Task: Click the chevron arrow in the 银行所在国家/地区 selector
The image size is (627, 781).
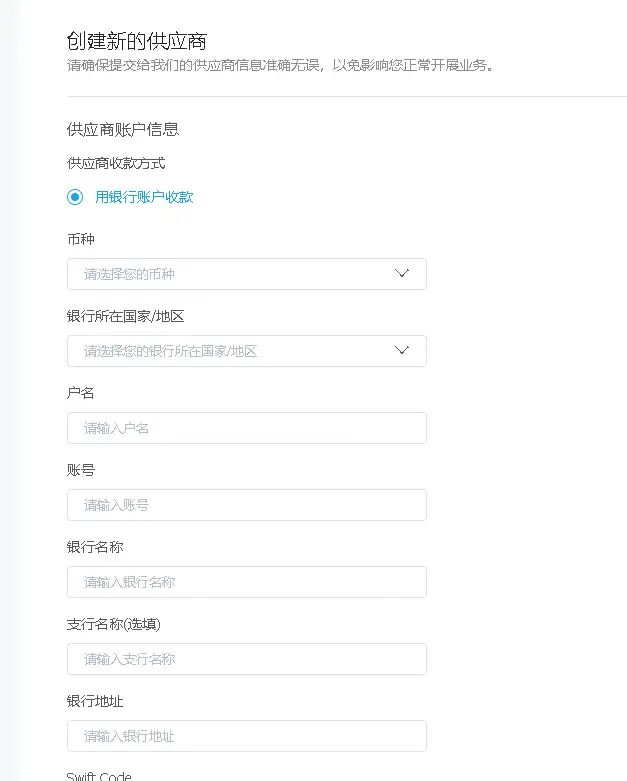Action: 402,351
